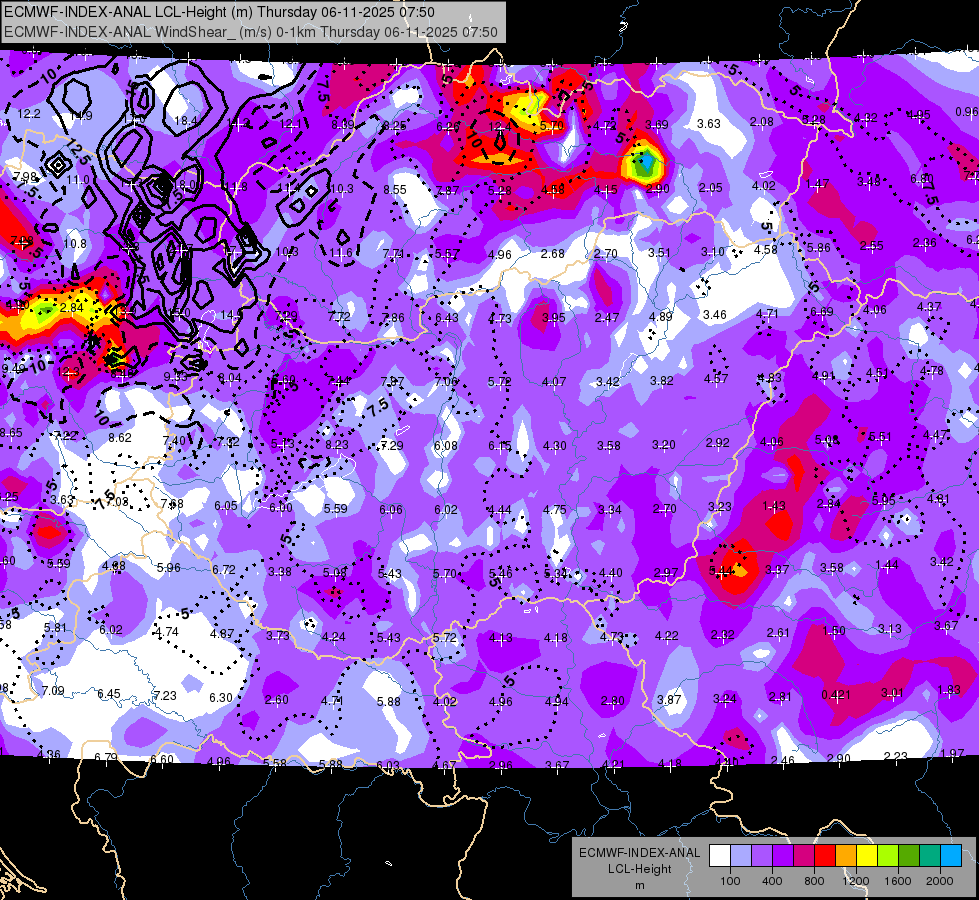Screen dimensions: 979x900
Task: Click the teal legend swatch
Action: [930, 856]
